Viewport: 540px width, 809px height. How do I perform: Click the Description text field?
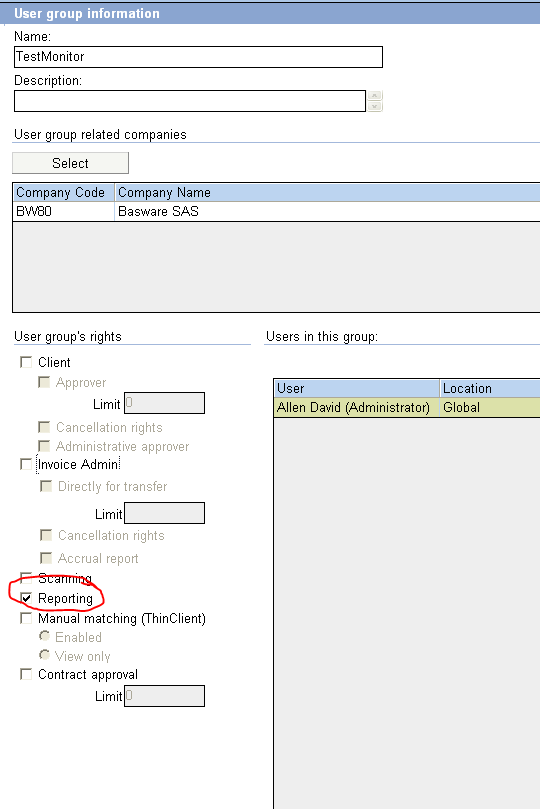(190, 101)
